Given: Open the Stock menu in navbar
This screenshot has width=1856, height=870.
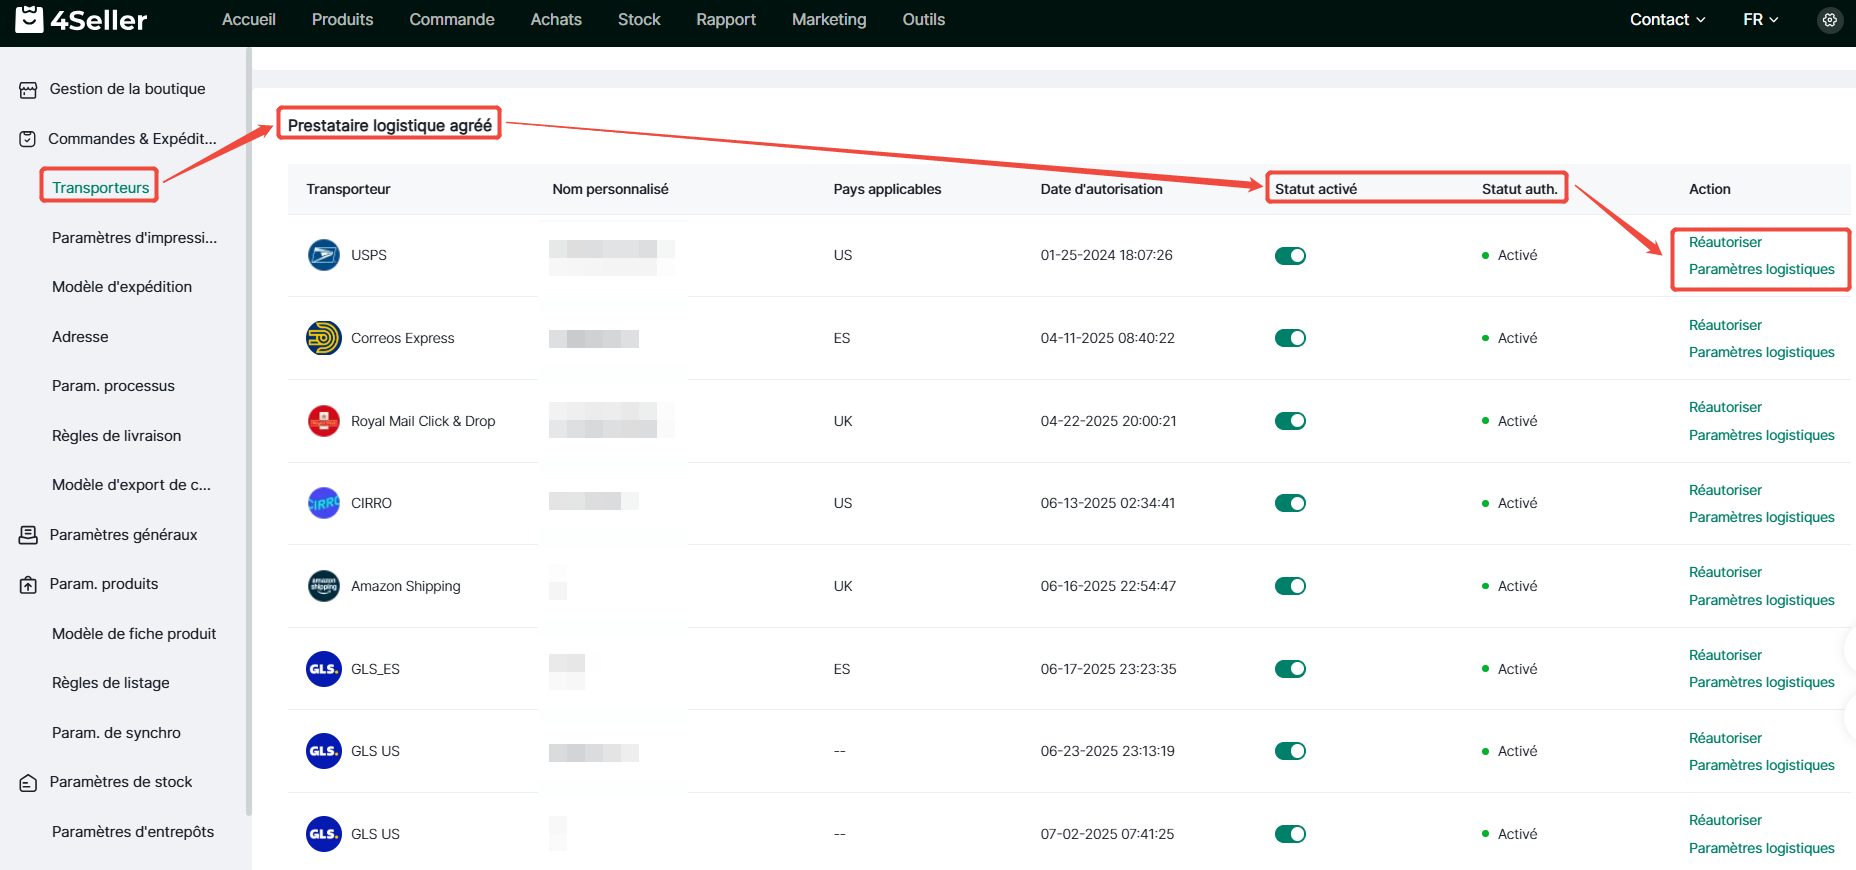Looking at the screenshot, I should click(639, 20).
